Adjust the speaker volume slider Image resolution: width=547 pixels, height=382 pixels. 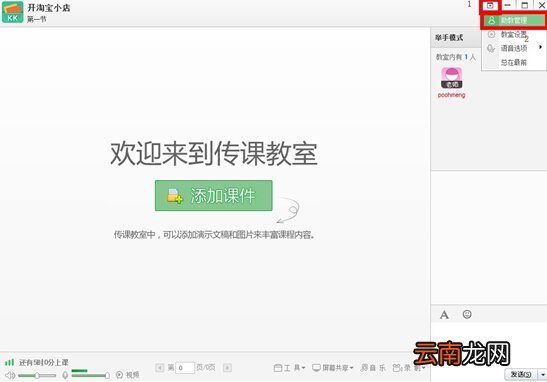pos(37,375)
